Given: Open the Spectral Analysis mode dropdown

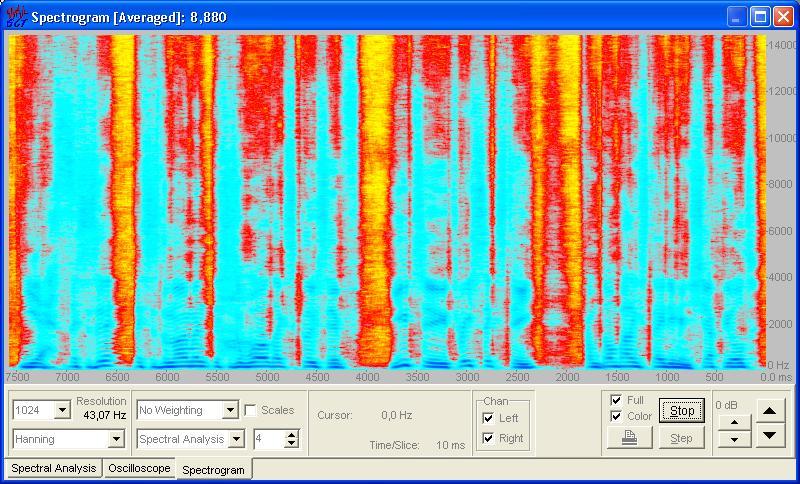Looking at the screenshot, I should [236, 439].
